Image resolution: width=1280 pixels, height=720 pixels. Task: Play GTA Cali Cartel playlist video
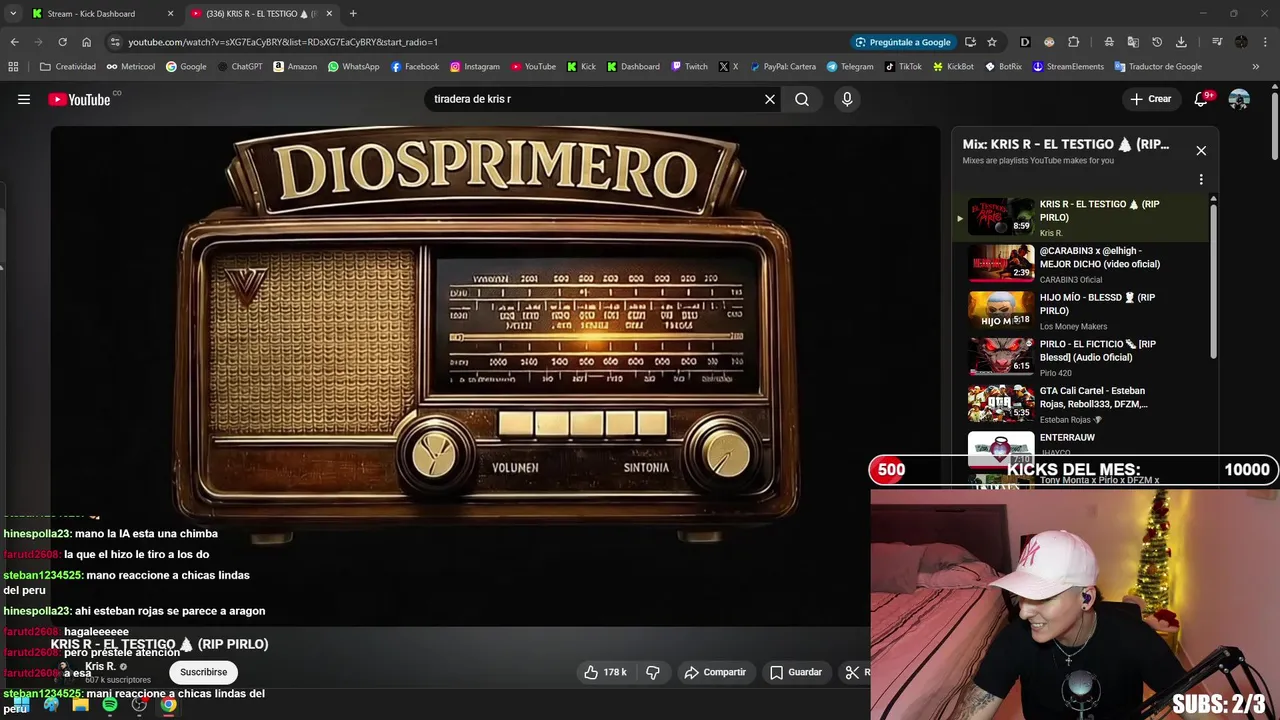tap(1081, 404)
